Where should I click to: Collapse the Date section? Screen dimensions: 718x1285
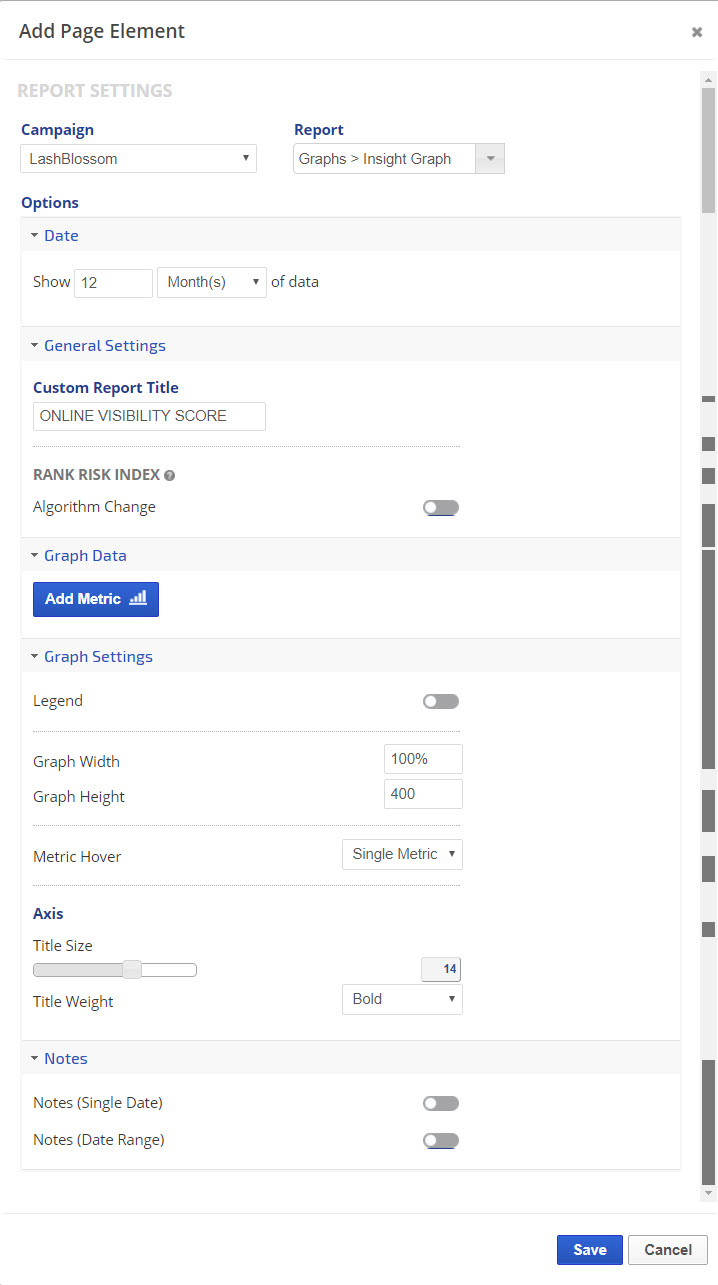click(x=60, y=236)
